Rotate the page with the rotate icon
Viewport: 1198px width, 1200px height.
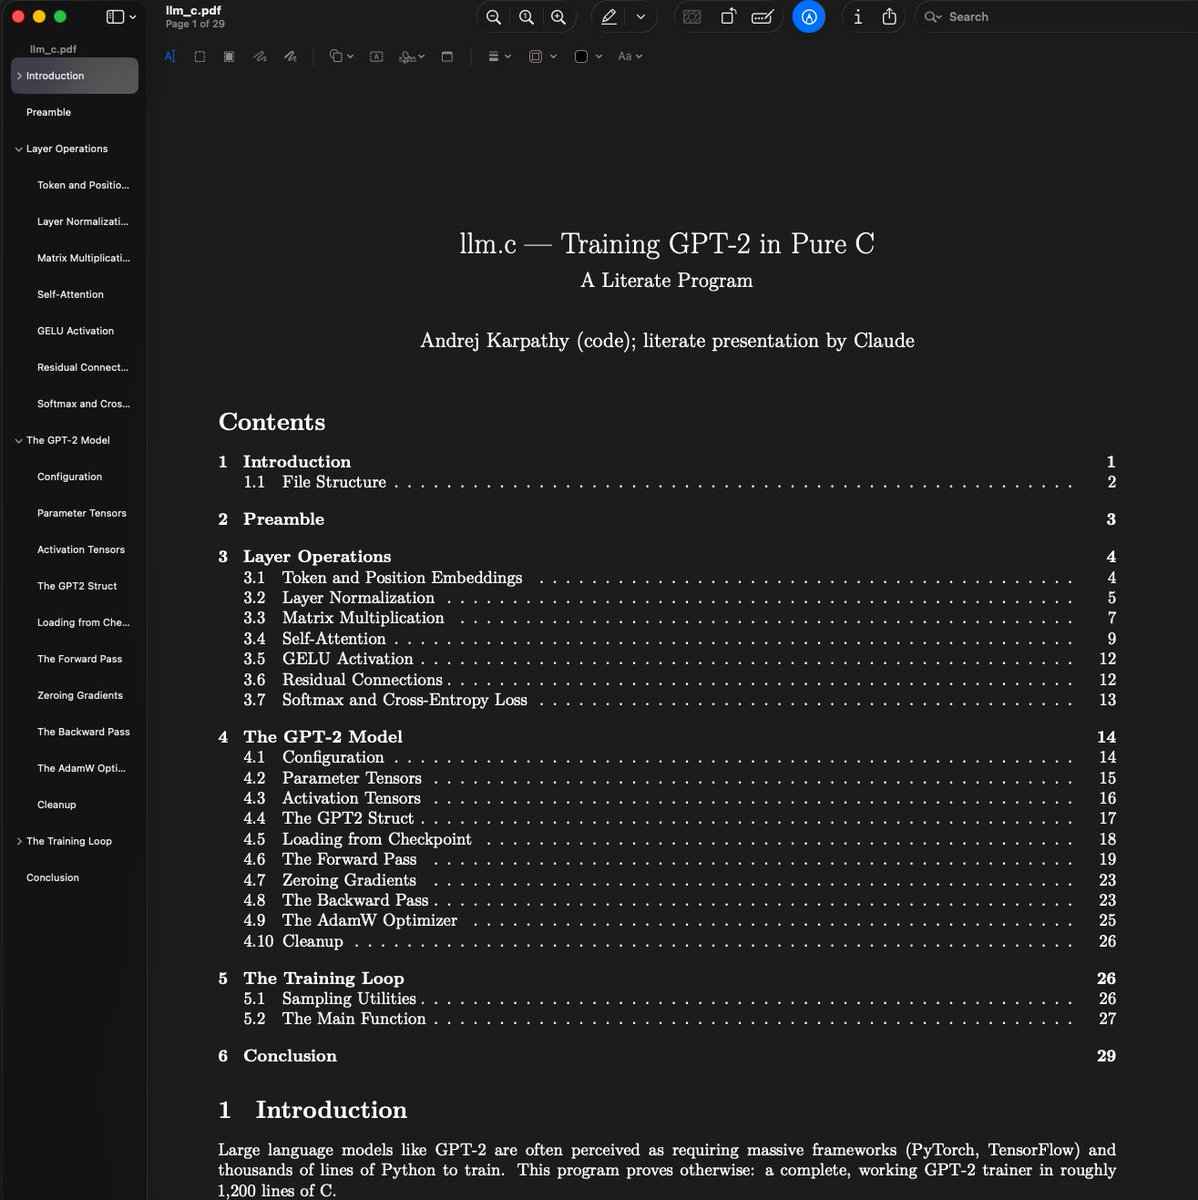click(x=728, y=17)
